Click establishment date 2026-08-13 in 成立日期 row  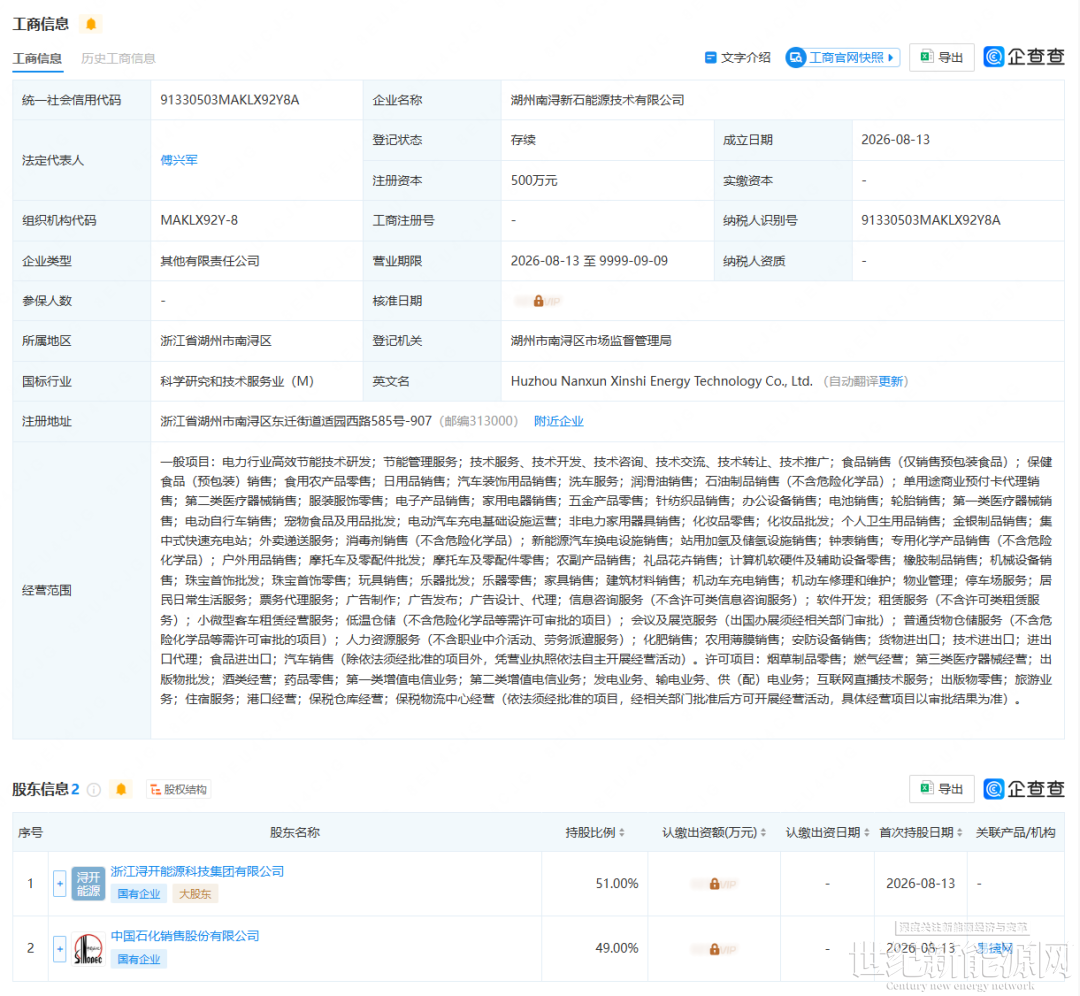coord(895,140)
